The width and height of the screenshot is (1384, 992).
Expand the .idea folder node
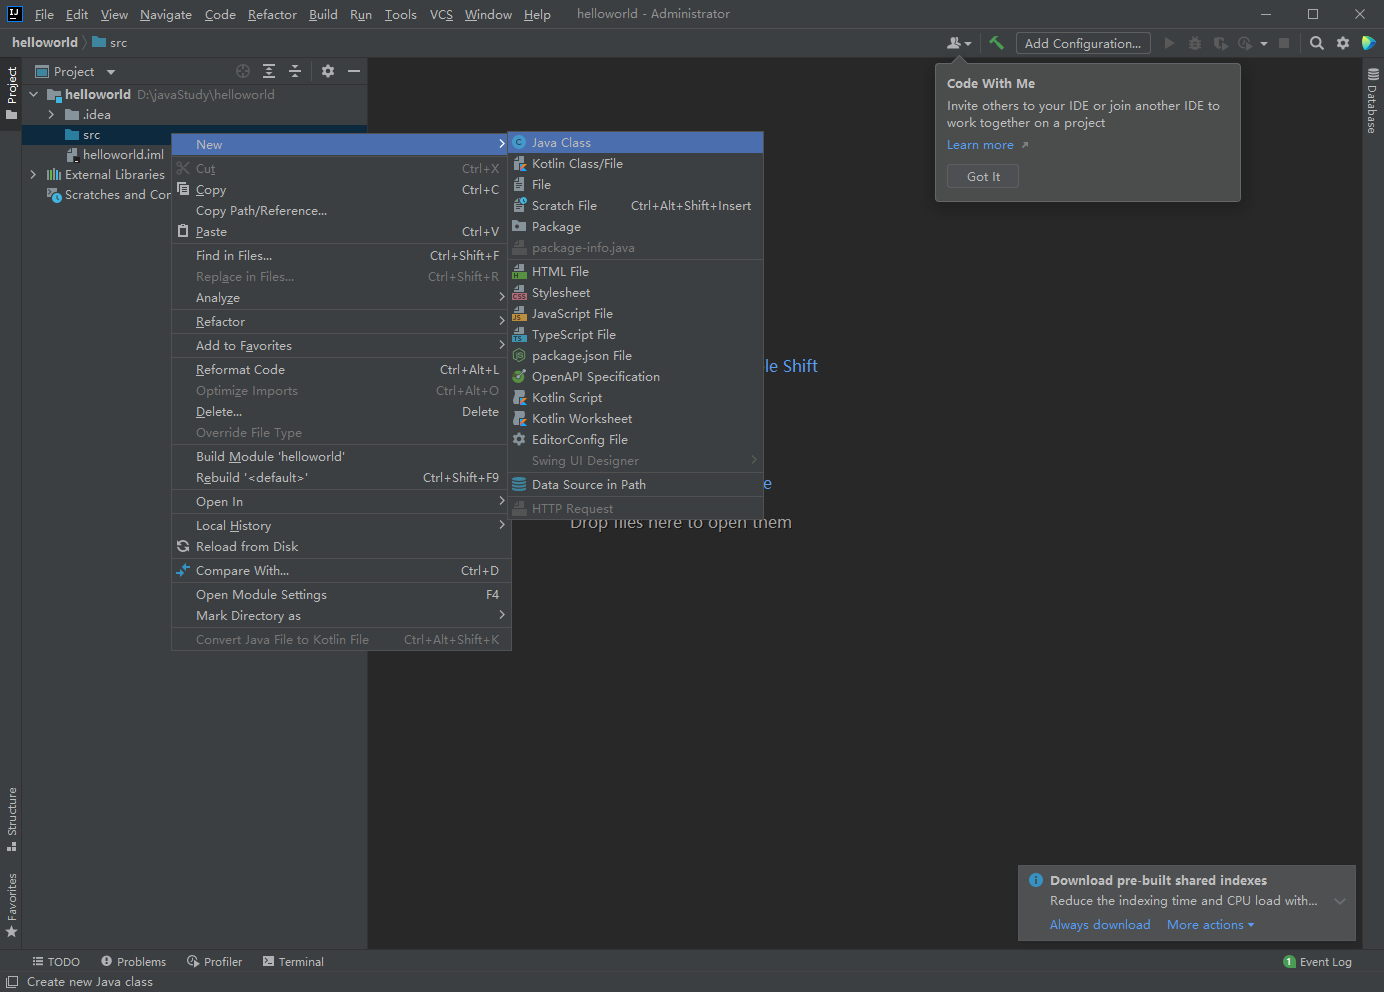[x=51, y=115]
